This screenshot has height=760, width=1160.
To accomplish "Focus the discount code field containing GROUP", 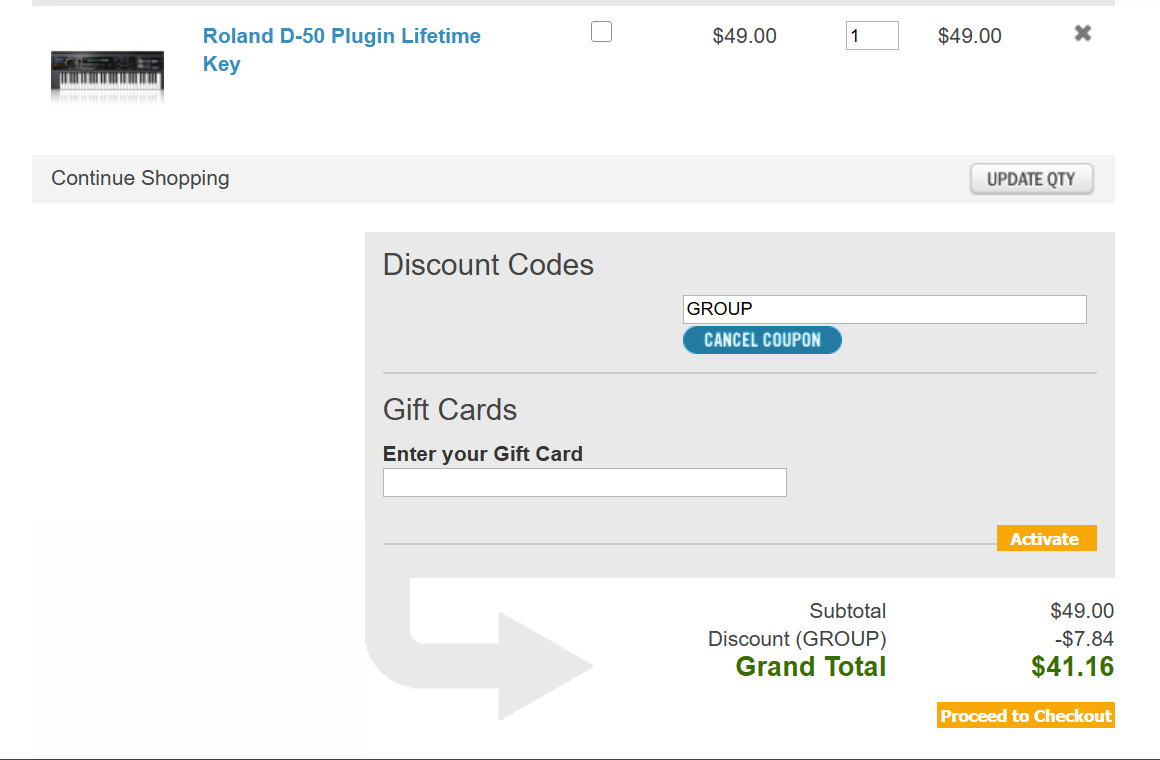I will point(884,309).
